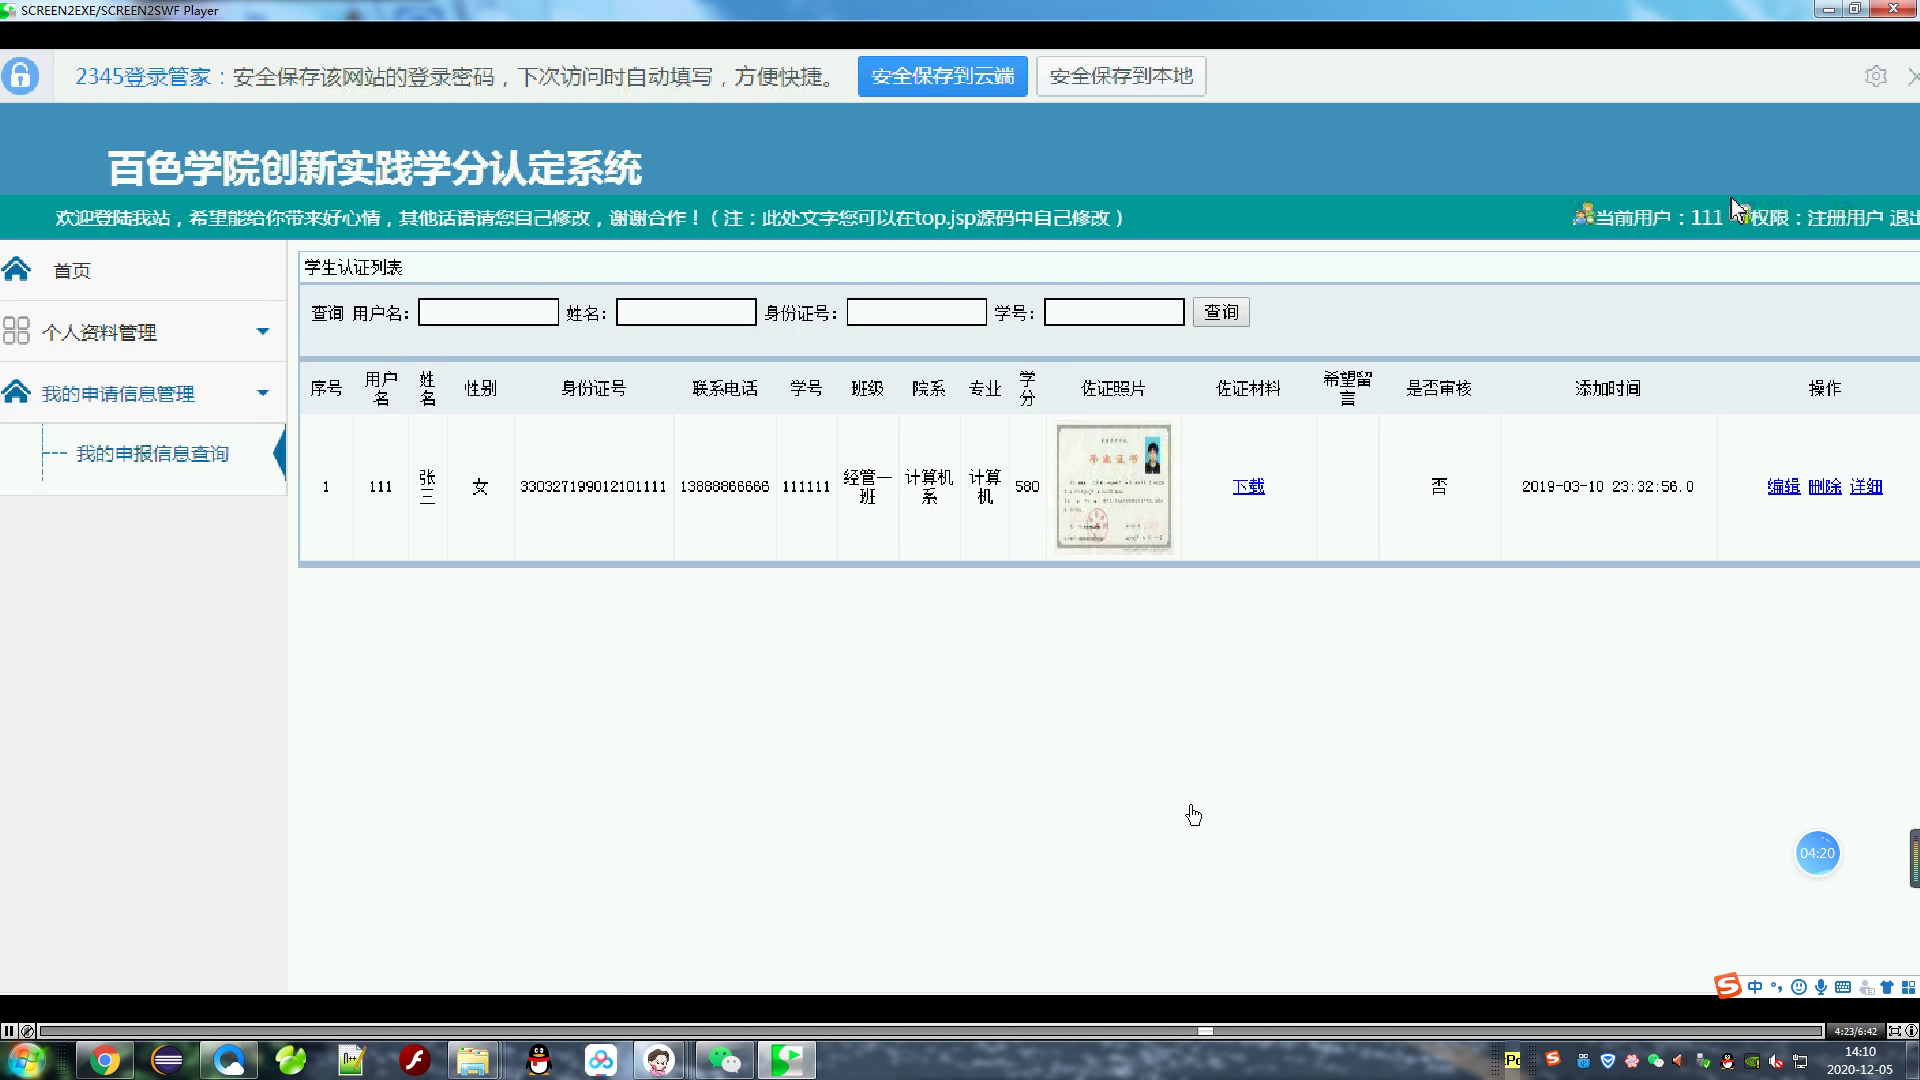The width and height of the screenshot is (1920, 1080).
Task: Click timestamp 2019-03-10 23:32:56.0
Action: pyautogui.click(x=1608, y=486)
